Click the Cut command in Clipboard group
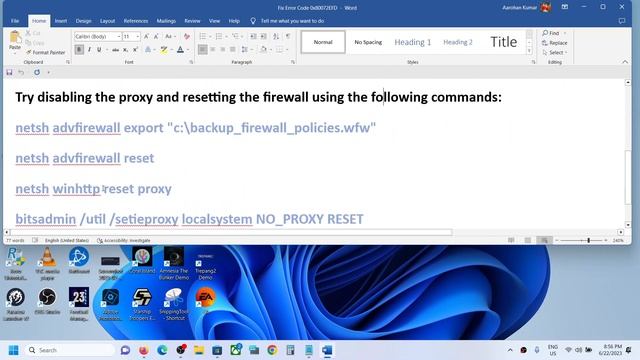The height and width of the screenshot is (360, 640). coord(33,33)
